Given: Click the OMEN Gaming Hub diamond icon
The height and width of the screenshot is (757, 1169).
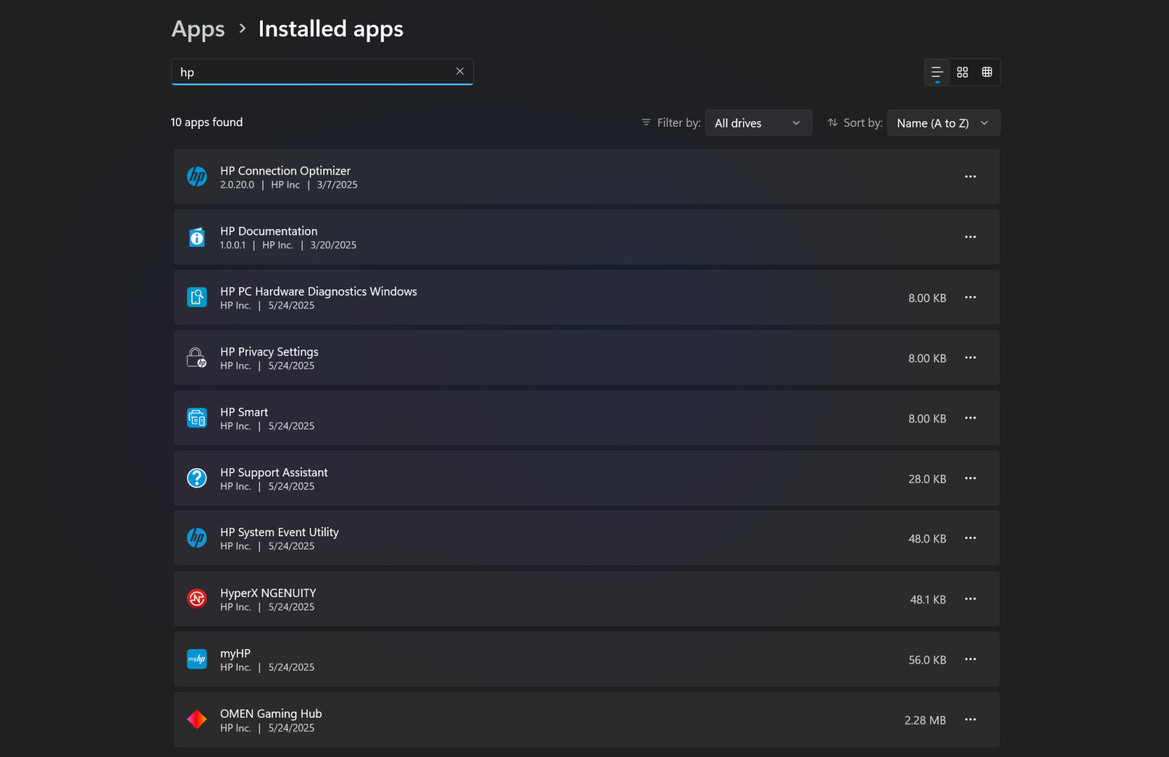Looking at the screenshot, I should 197,720.
